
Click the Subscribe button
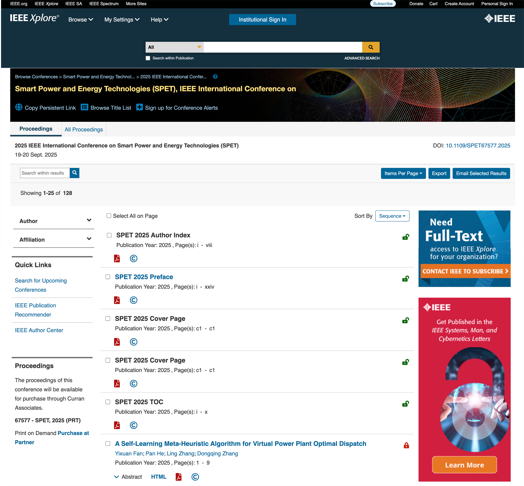click(383, 4)
